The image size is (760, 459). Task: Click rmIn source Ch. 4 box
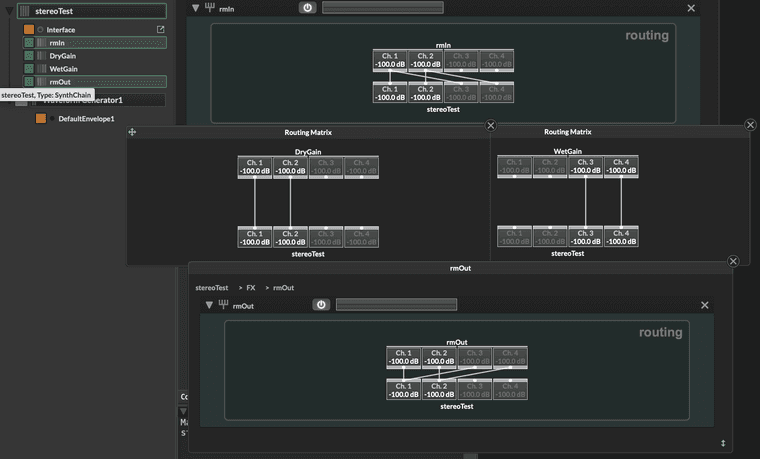click(497, 60)
